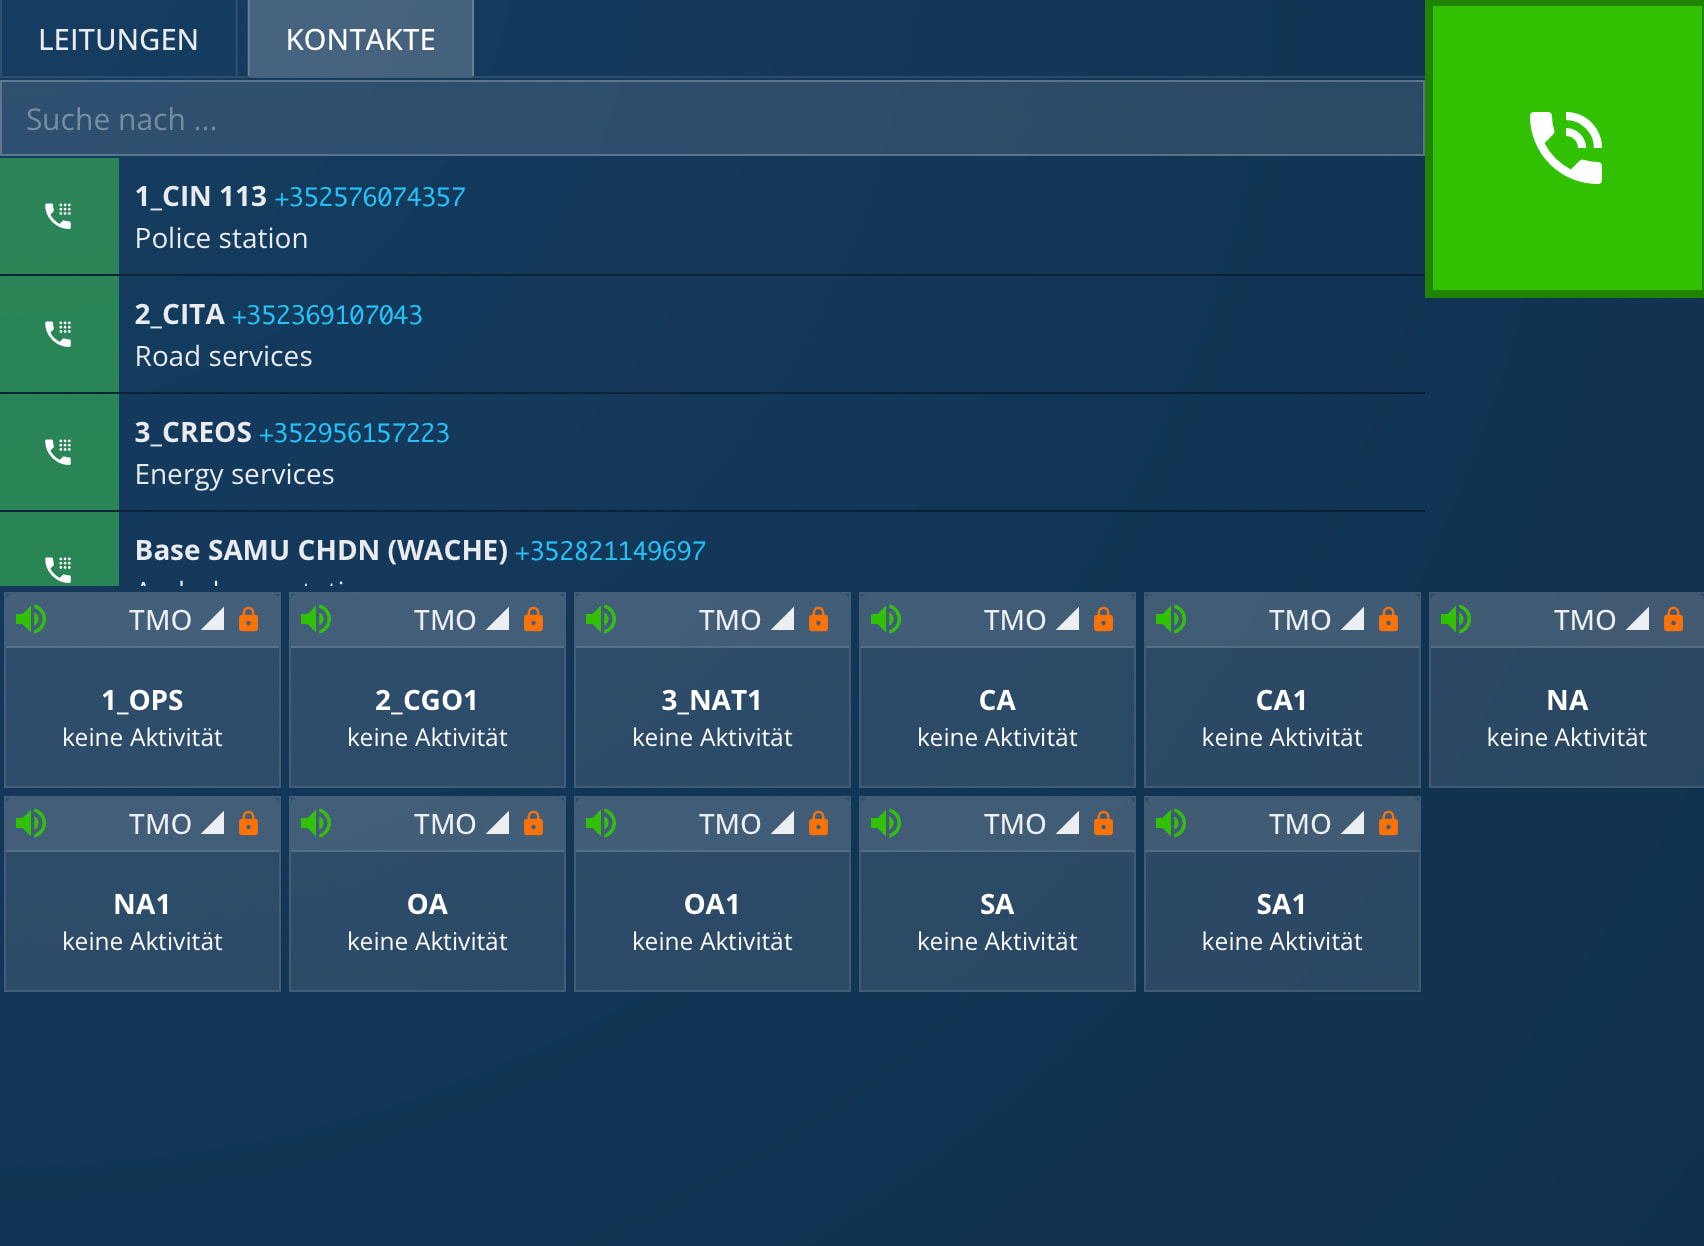Image resolution: width=1704 pixels, height=1246 pixels.
Task: Click the dial icon for 1_CIN 113
Action: 59,216
